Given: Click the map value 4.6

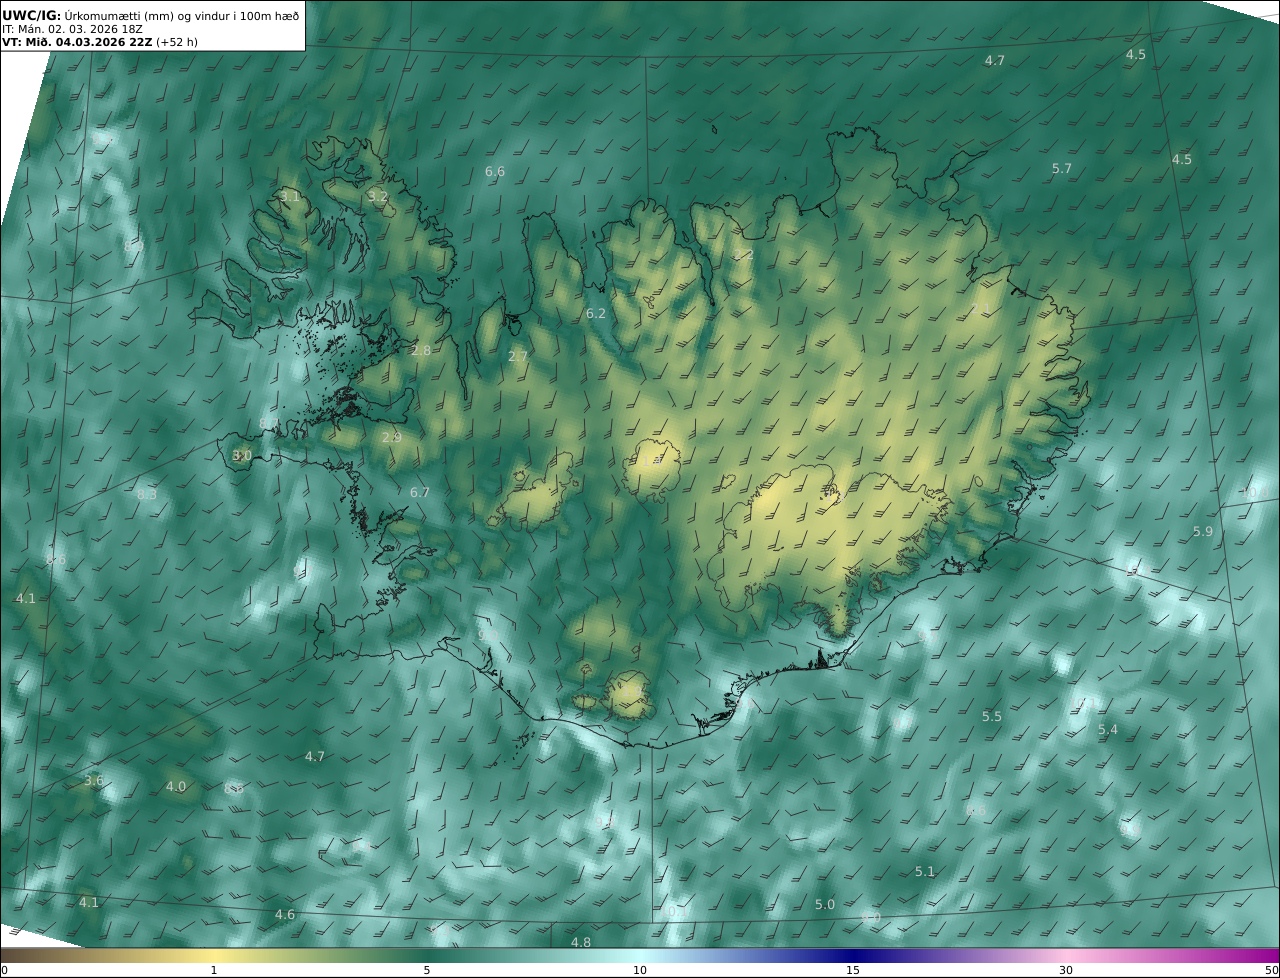Looking at the screenshot, I should point(285,915).
